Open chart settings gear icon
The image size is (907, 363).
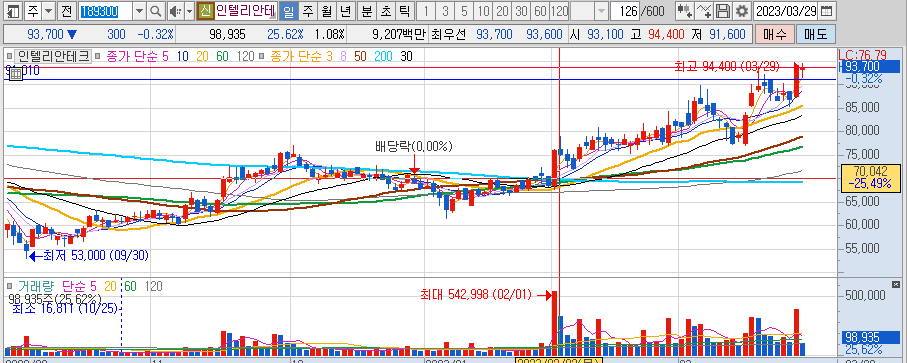742,10
